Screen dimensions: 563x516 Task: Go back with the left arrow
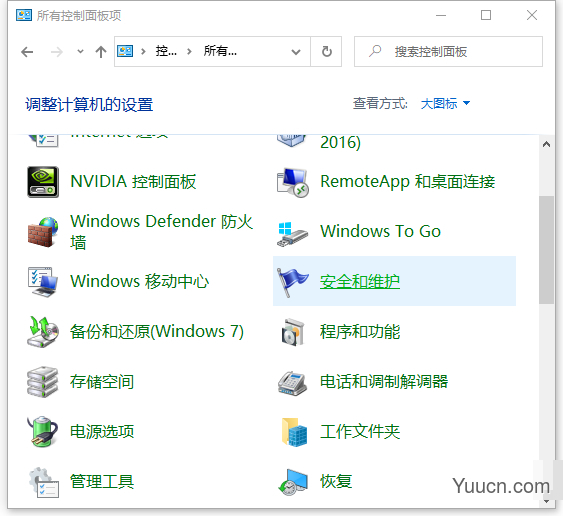[27, 52]
